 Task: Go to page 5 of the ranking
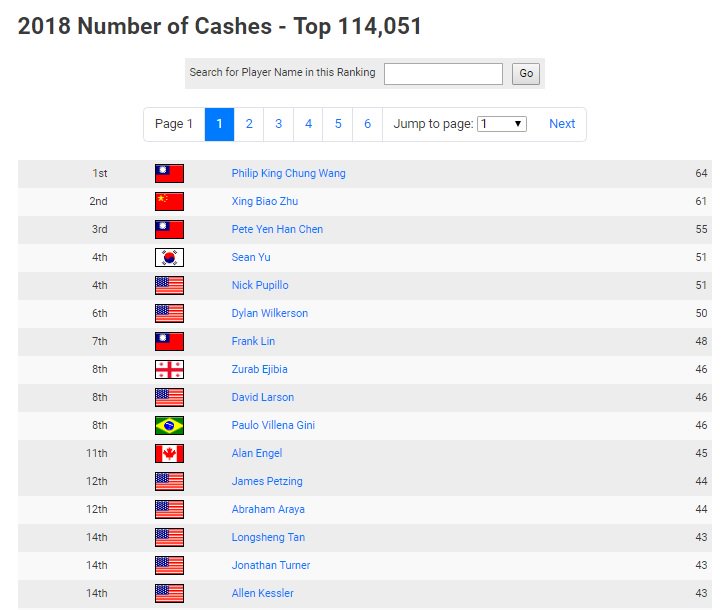(x=338, y=124)
